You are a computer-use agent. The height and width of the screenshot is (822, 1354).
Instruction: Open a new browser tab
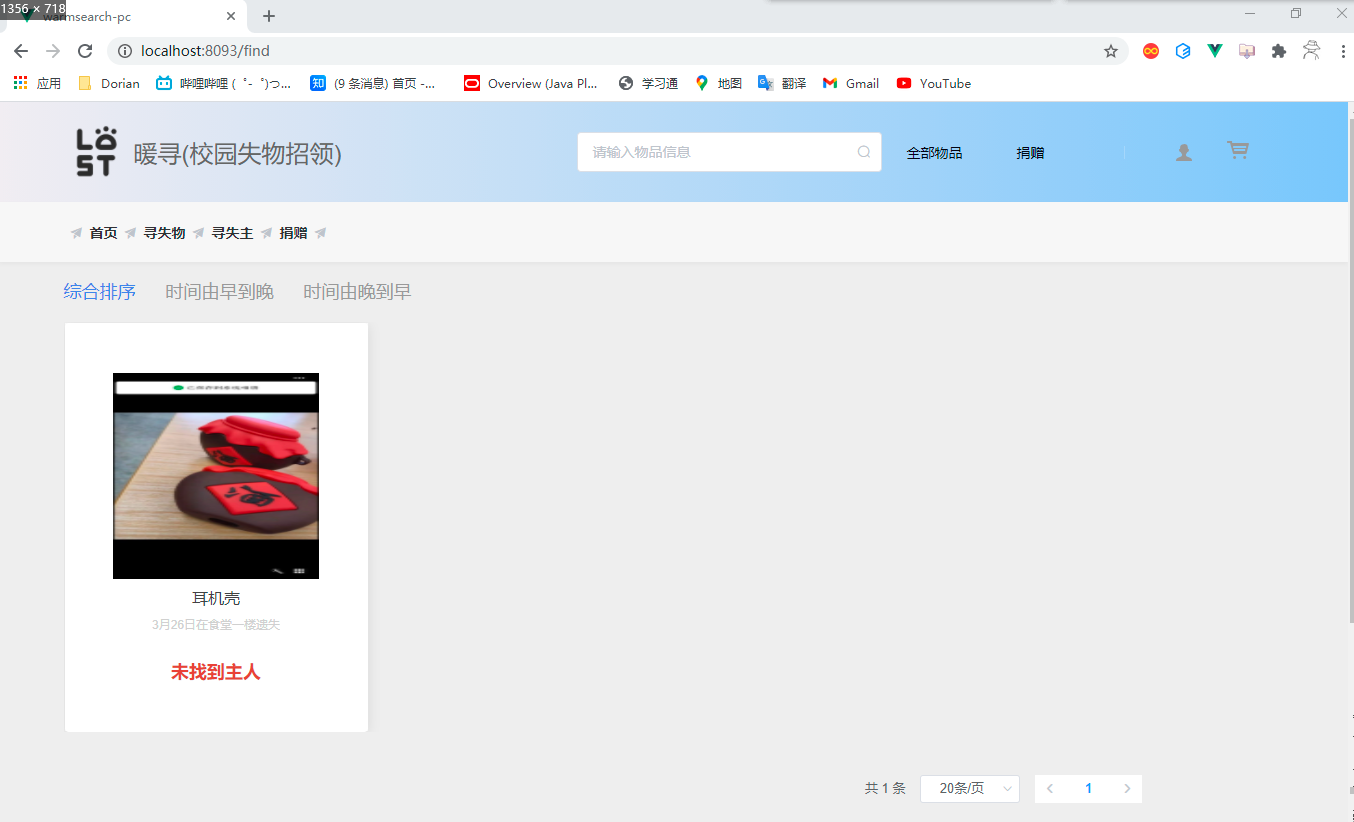tap(269, 16)
